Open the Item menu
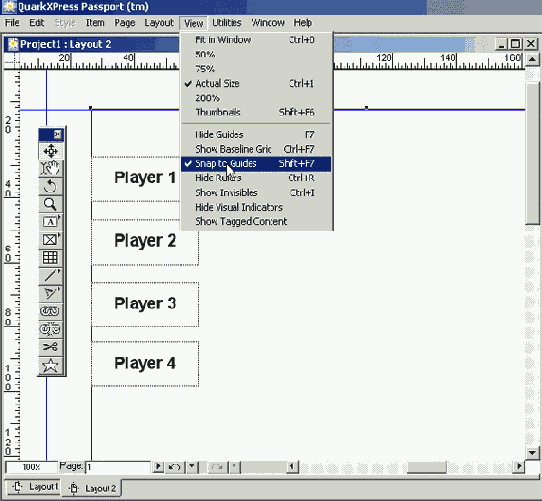 point(95,23)
